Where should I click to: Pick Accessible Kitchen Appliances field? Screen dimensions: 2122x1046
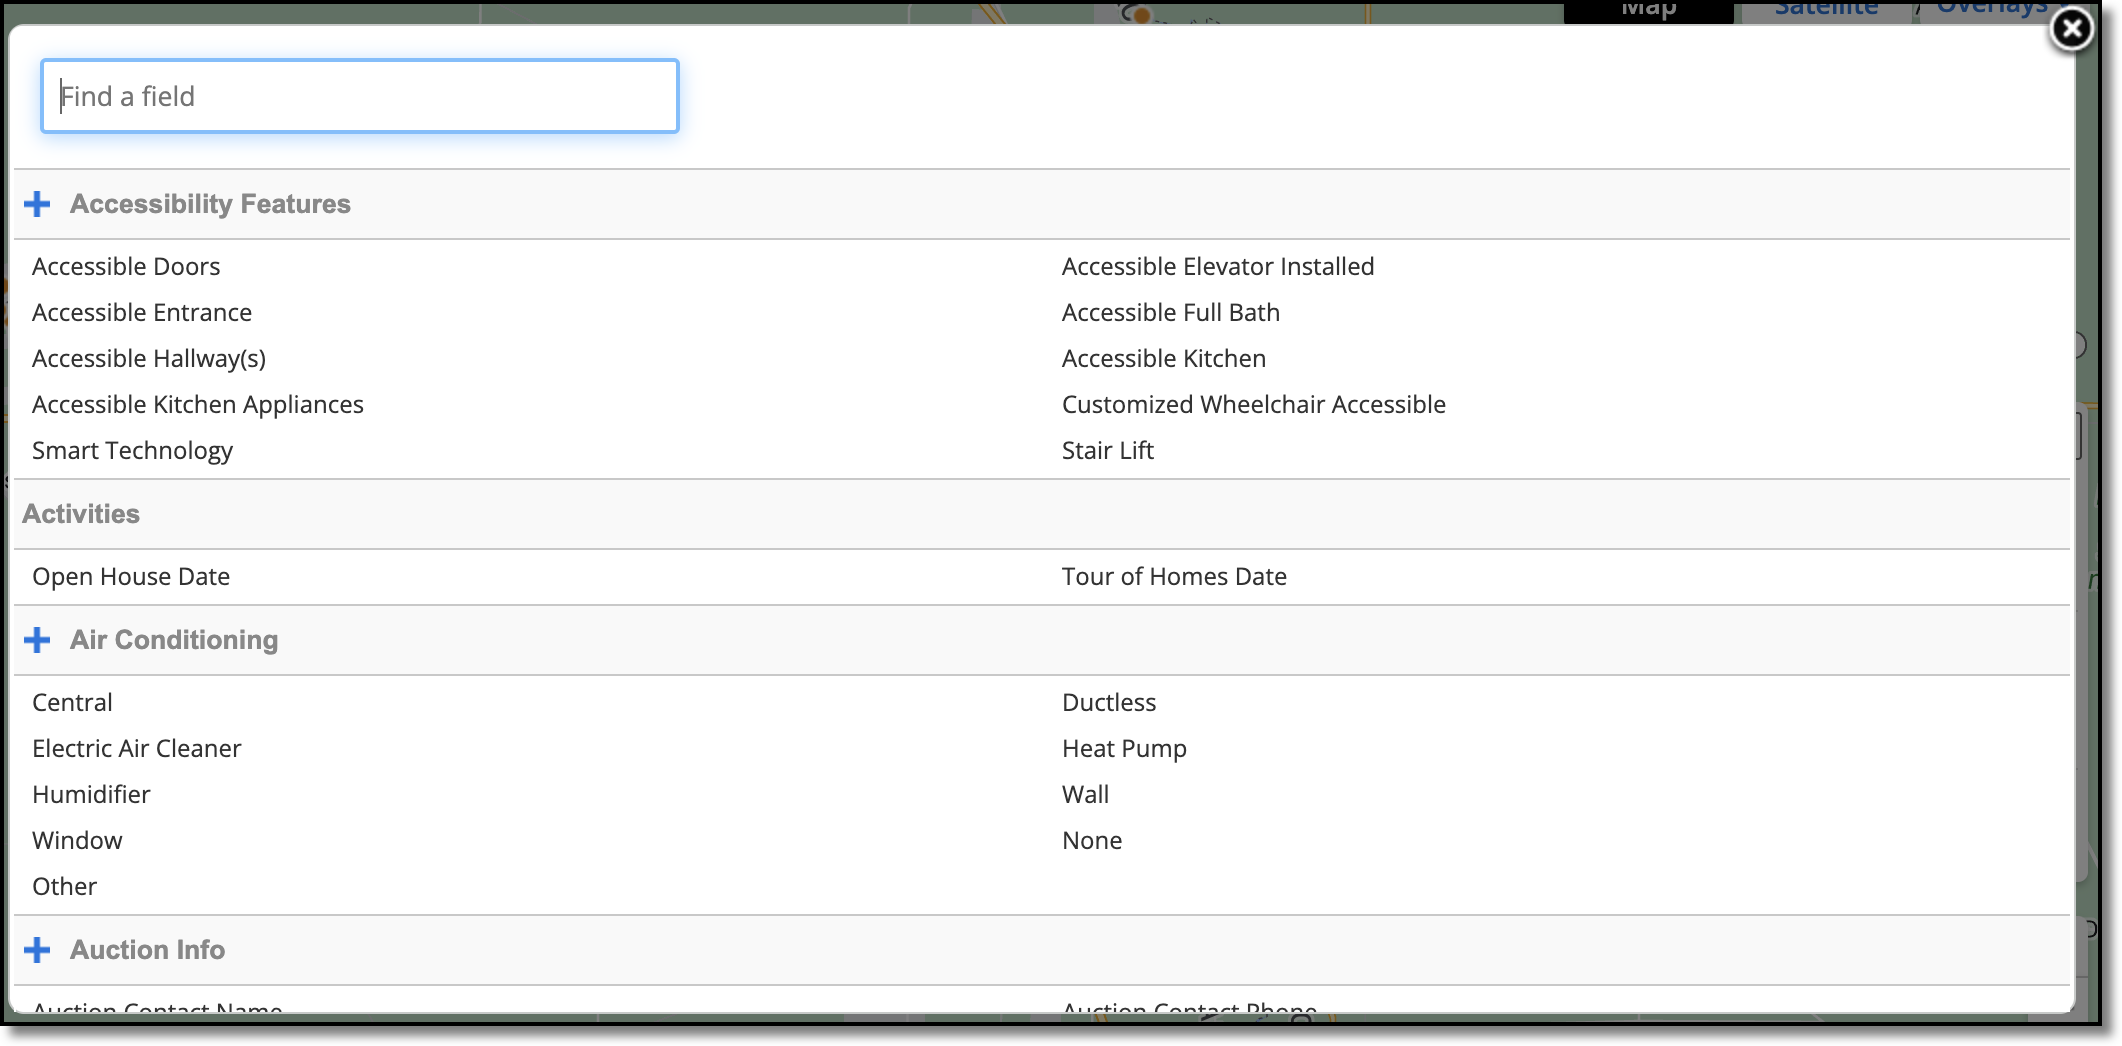click(198, 405)
